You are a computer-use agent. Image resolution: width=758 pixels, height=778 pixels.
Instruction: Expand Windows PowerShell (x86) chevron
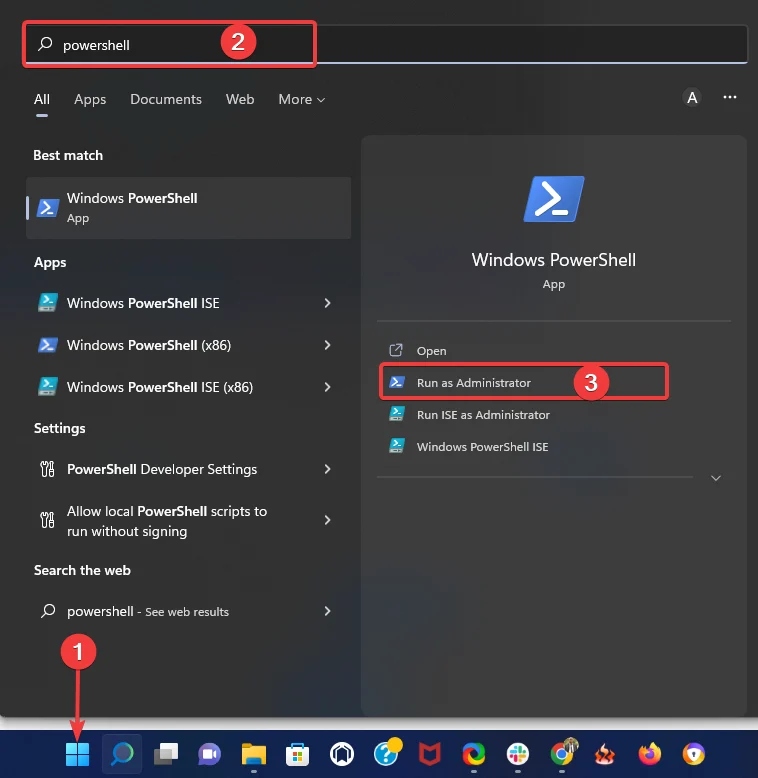327,345
